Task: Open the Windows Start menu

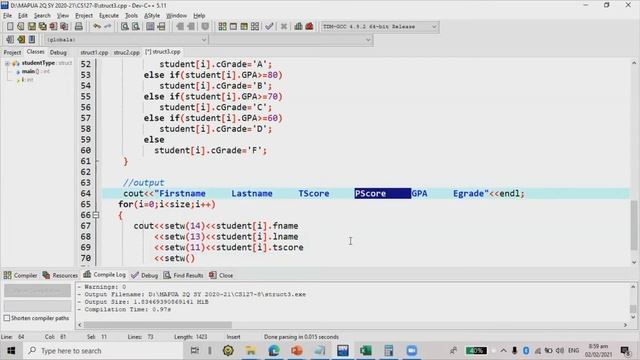Action: click(11, 351)
